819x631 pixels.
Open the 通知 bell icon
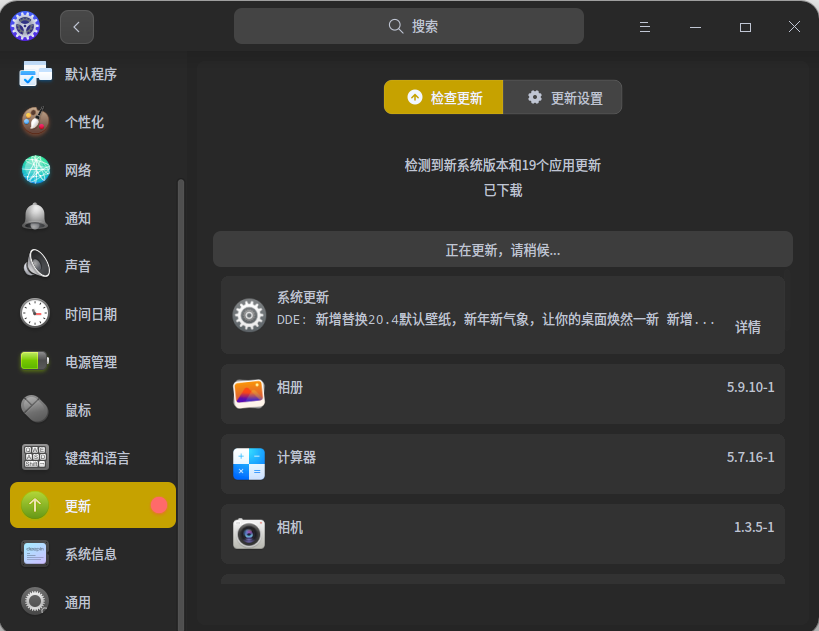coord(35,217)
